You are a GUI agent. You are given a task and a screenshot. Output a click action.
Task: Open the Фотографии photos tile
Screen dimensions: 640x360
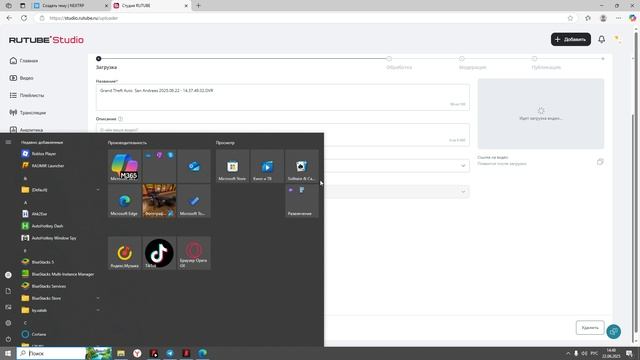(x=159, y=201)
